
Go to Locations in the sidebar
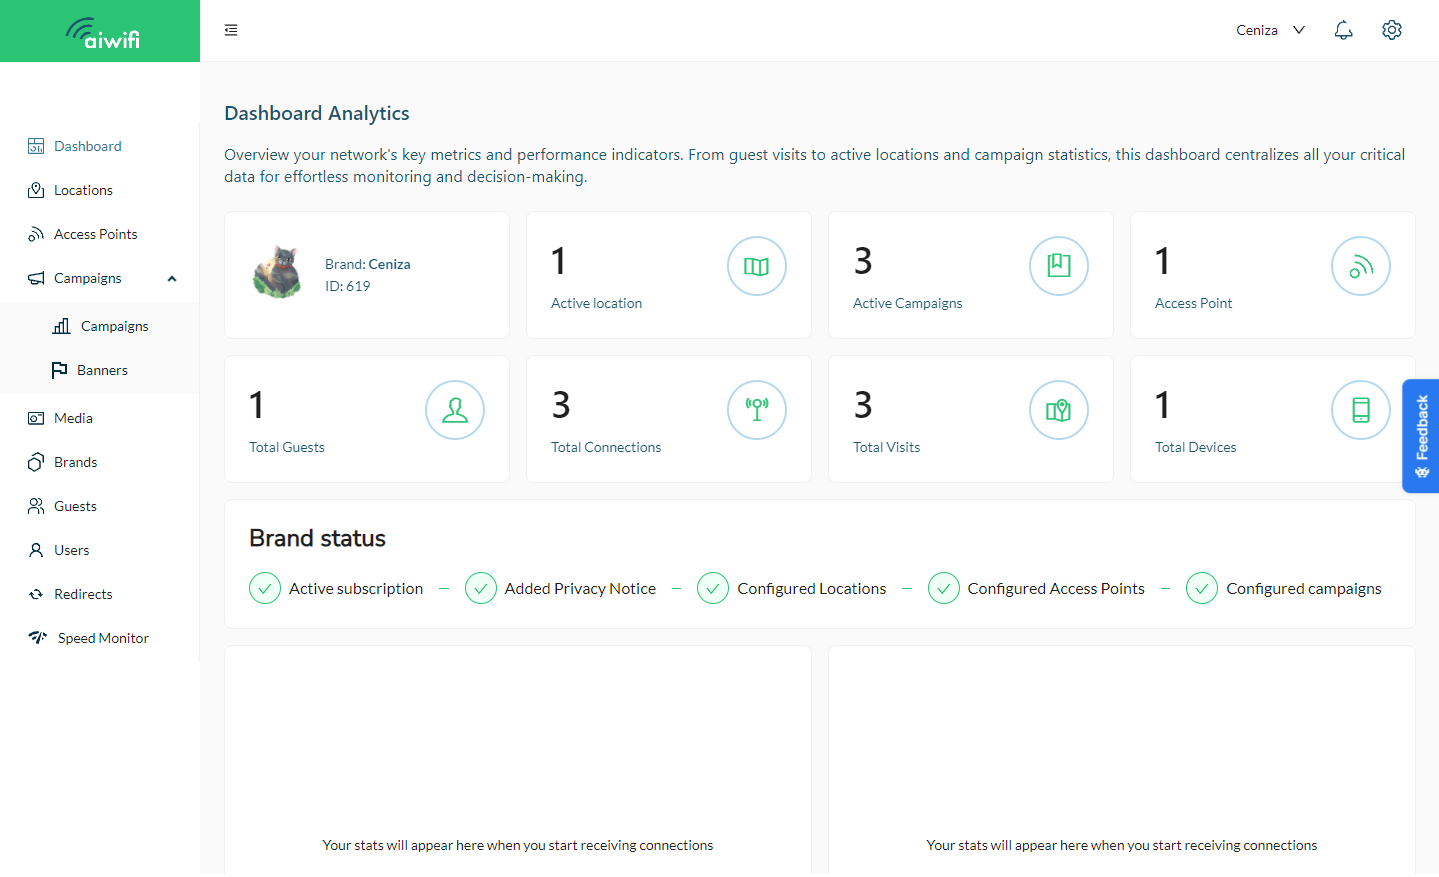click(x=83, y=190)
